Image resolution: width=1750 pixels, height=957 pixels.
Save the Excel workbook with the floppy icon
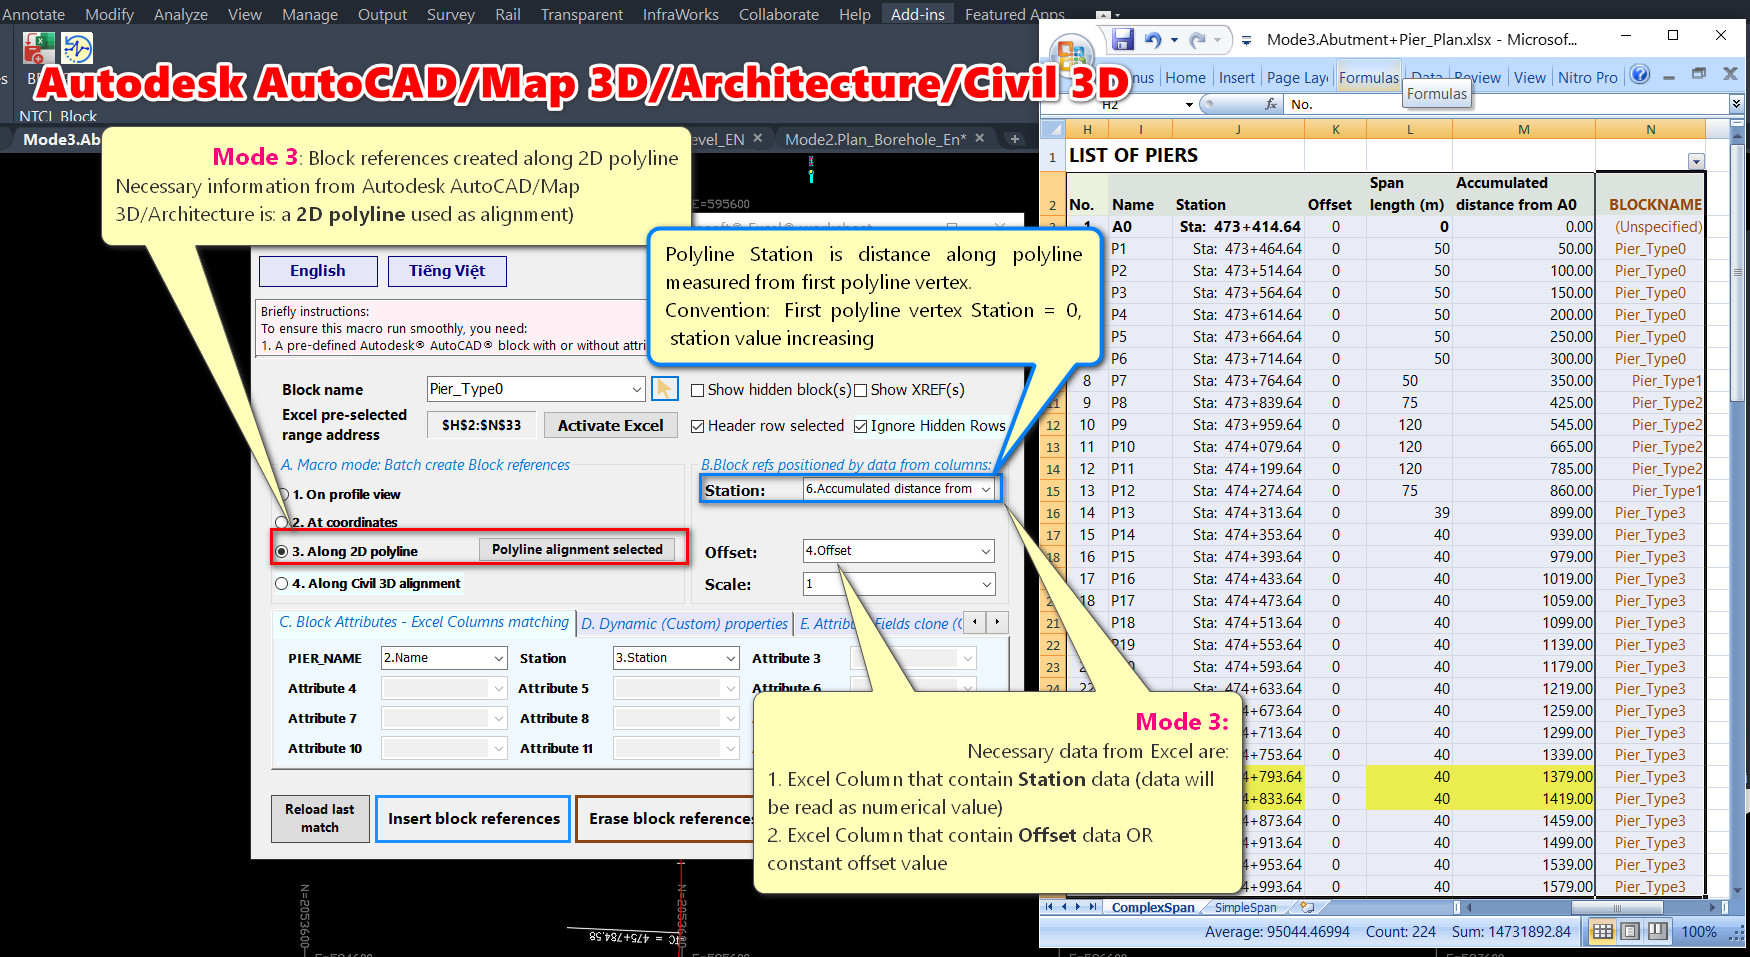click(x=1123, y=39)
